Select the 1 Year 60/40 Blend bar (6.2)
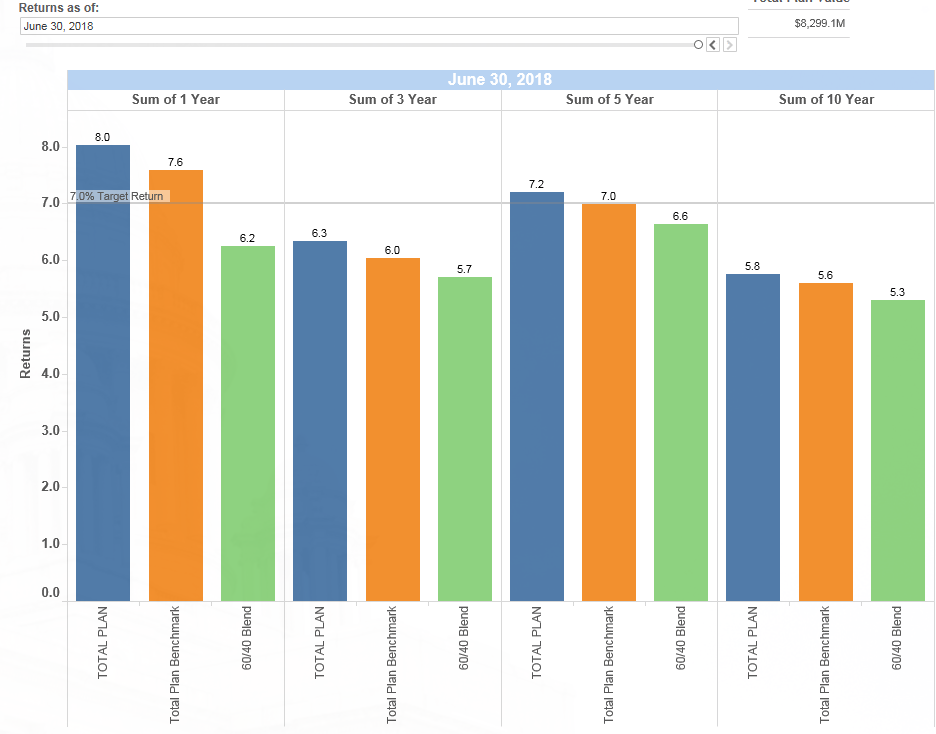 [x=248, y=424]
